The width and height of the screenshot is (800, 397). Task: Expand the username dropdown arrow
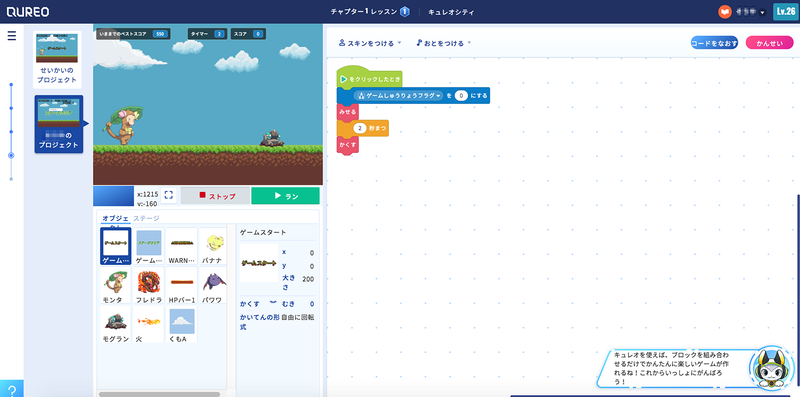pos(762,12)
